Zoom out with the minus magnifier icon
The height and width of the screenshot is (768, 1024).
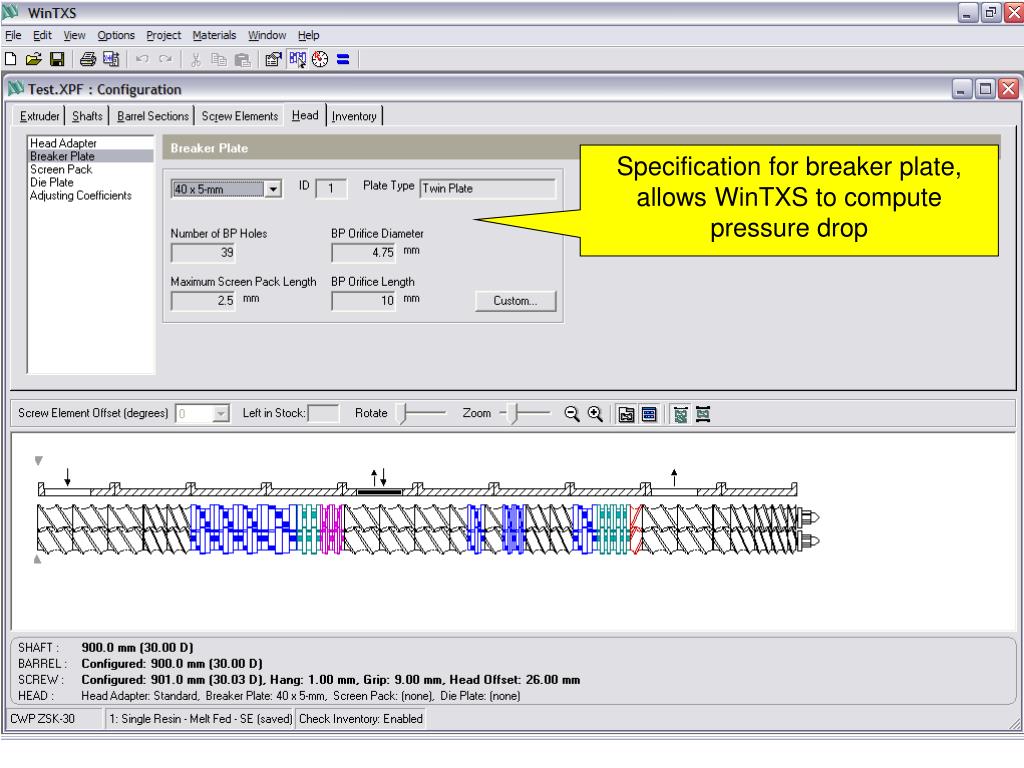[571, 414]
